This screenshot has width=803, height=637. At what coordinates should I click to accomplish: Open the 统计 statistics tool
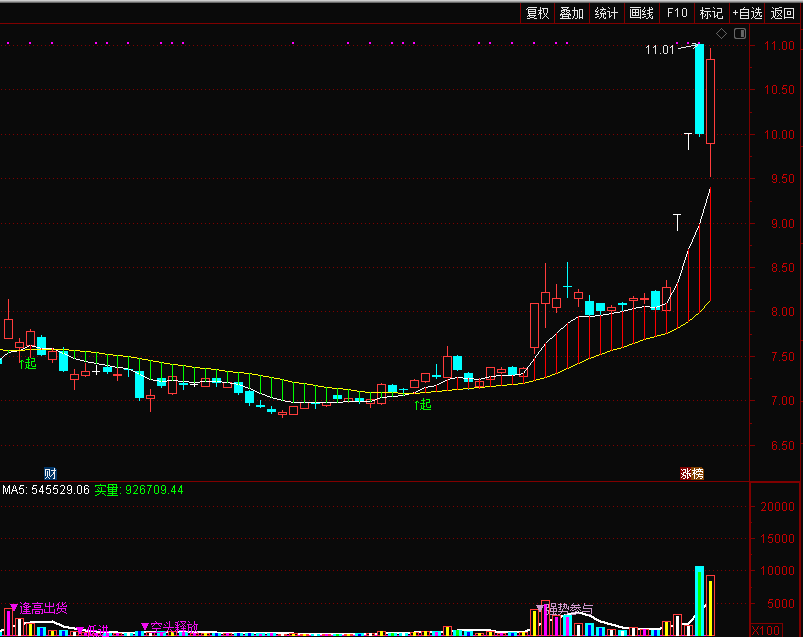point(606,13)
